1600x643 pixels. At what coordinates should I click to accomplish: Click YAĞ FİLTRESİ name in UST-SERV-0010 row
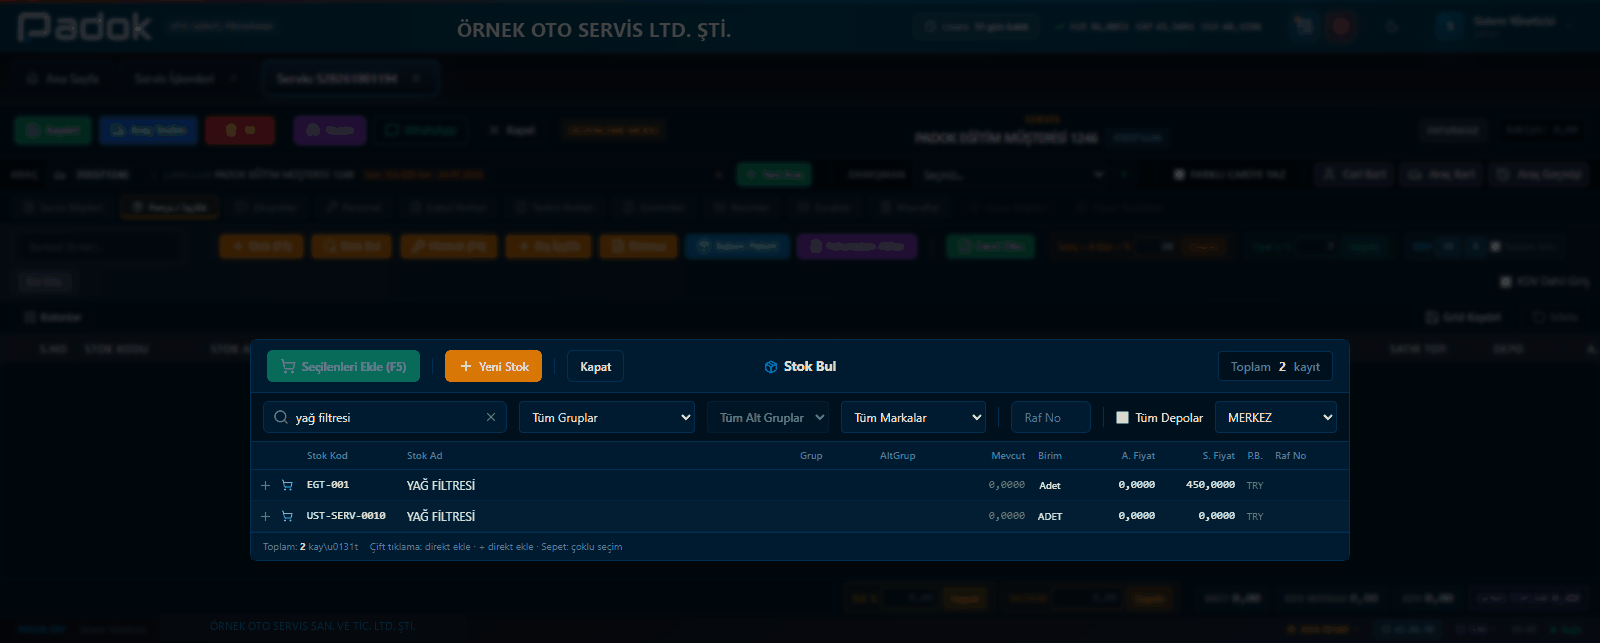[441, 516]
